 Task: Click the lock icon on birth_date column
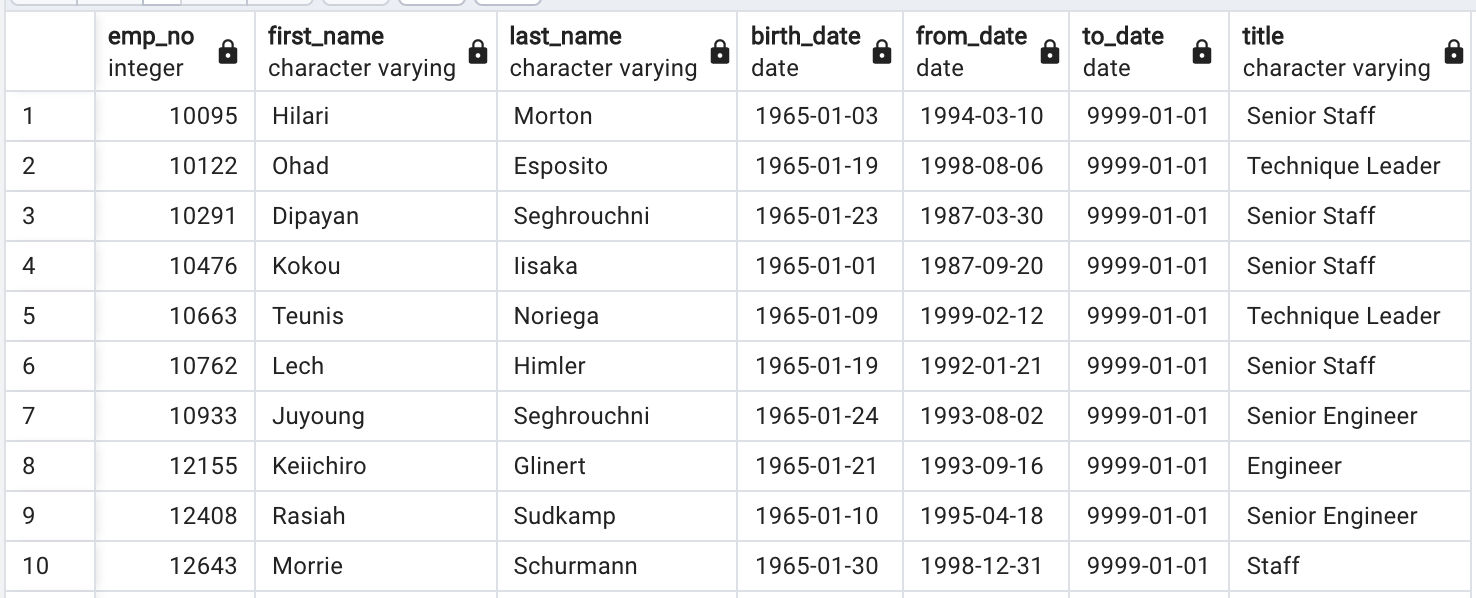click(881, 52)
